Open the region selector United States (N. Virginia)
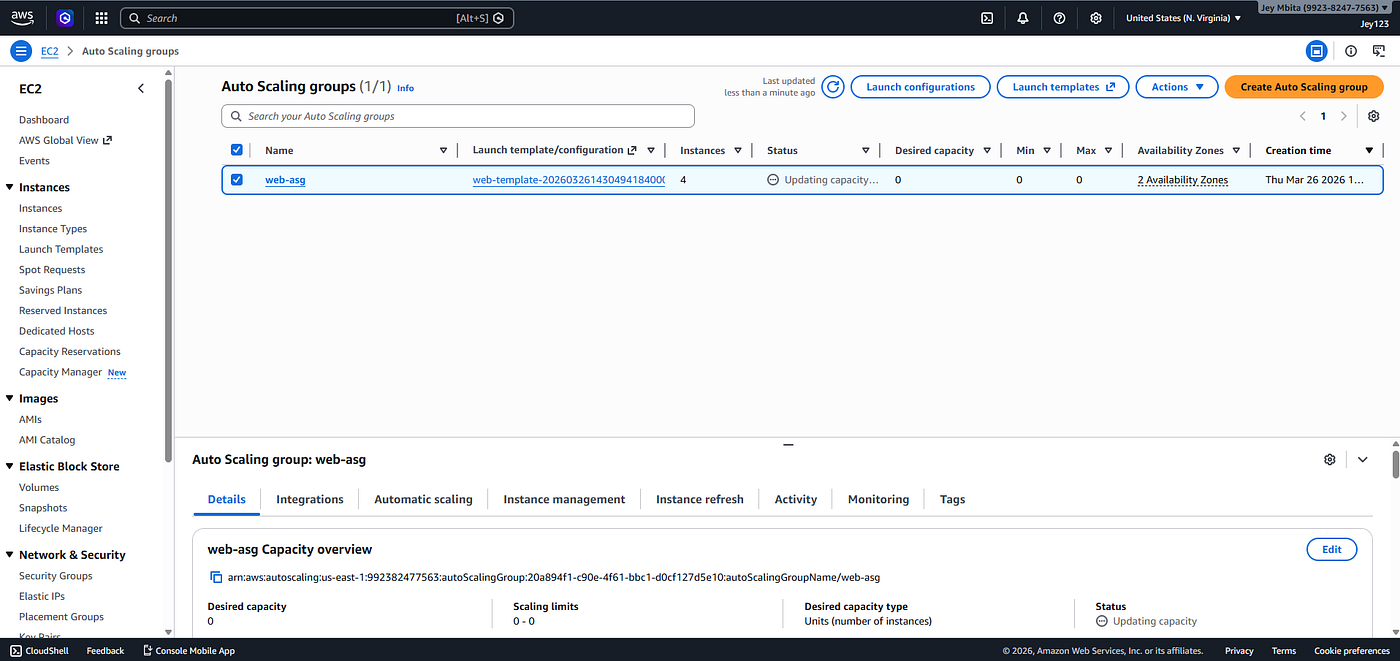Viewport: 1400px width, 661px height. (x=1183, y=18)
